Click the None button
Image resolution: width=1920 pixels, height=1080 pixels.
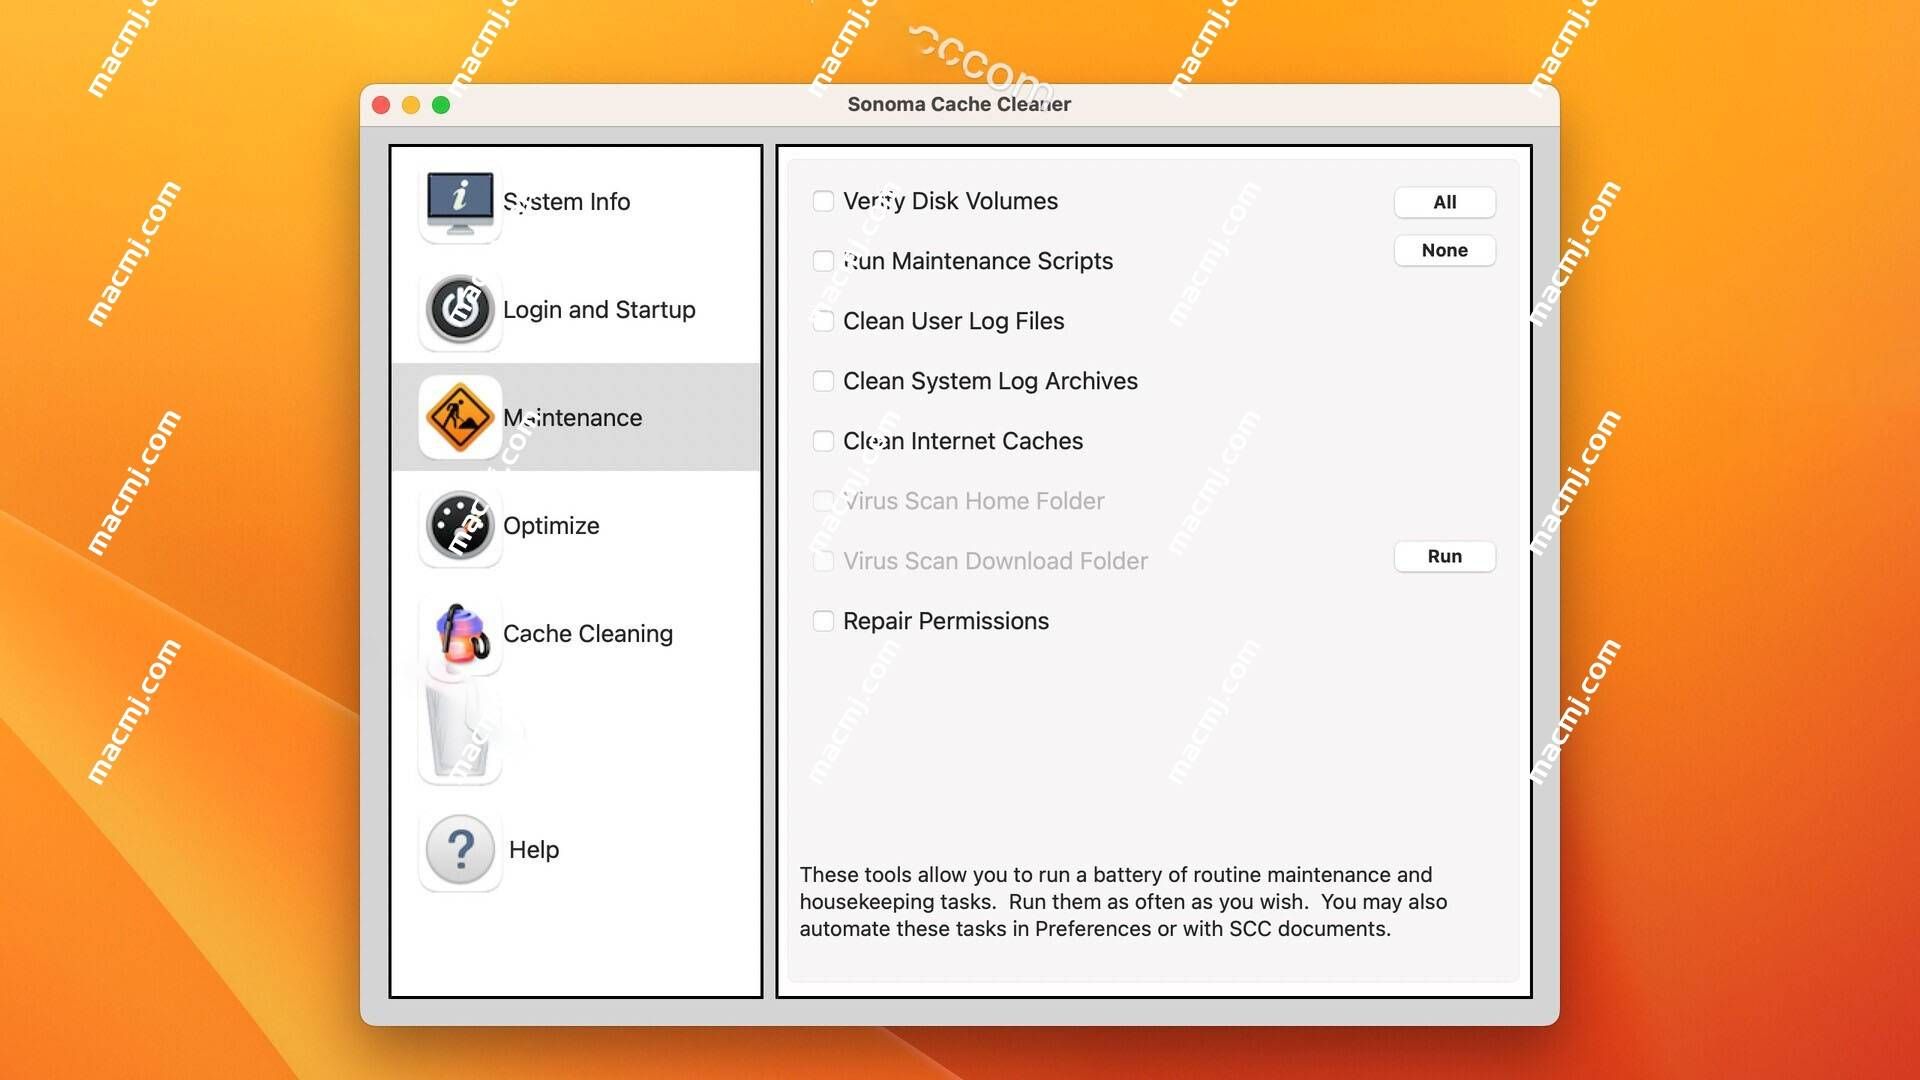click(1445, 250)
